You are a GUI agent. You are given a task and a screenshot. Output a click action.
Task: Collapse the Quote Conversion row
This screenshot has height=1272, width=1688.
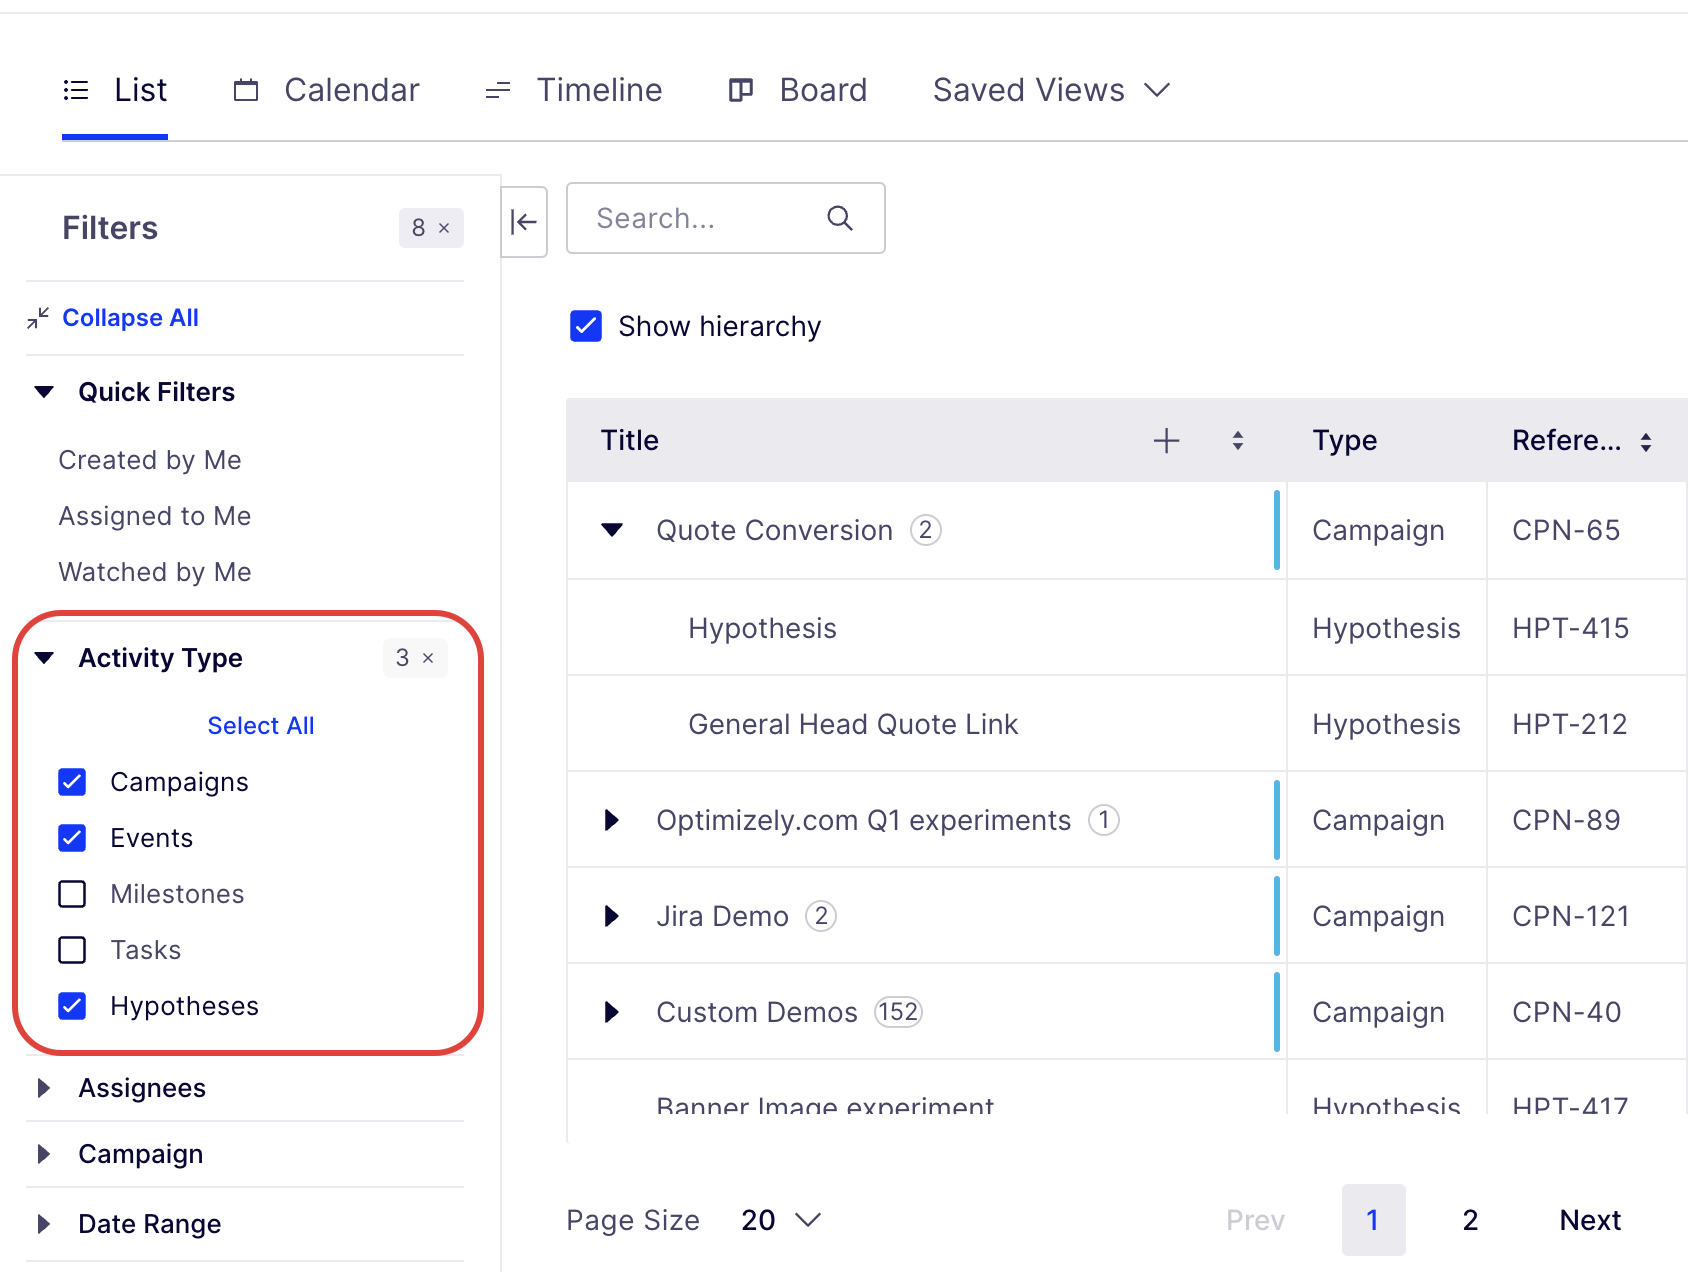[612, 530]
